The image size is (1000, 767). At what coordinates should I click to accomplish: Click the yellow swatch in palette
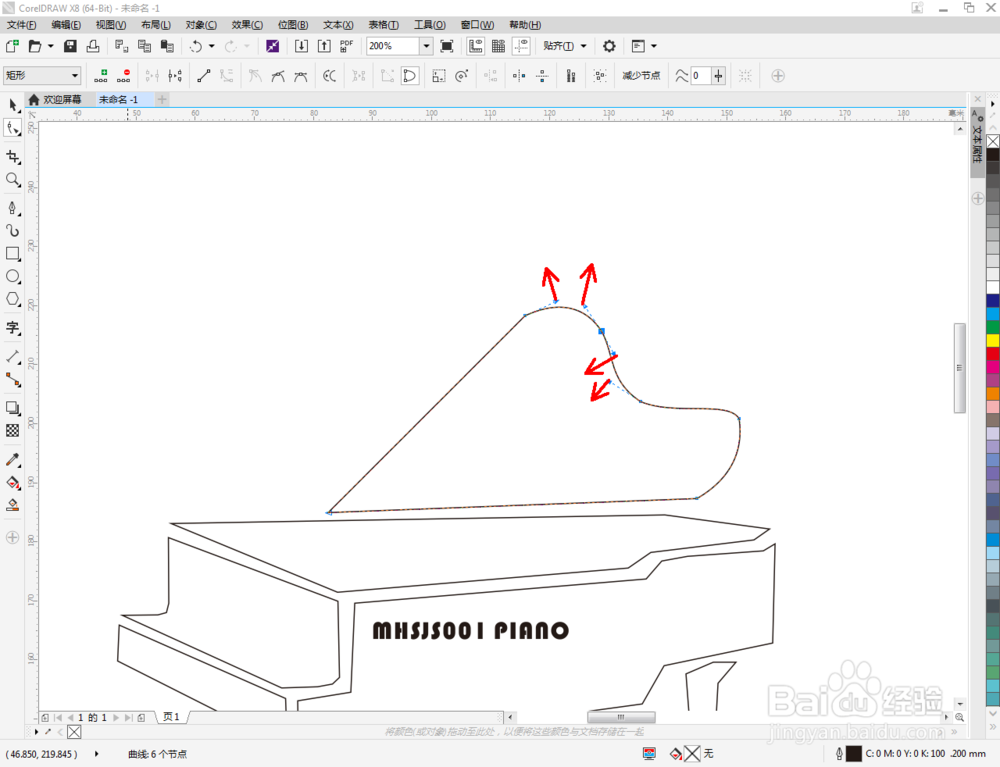point(993,340)
